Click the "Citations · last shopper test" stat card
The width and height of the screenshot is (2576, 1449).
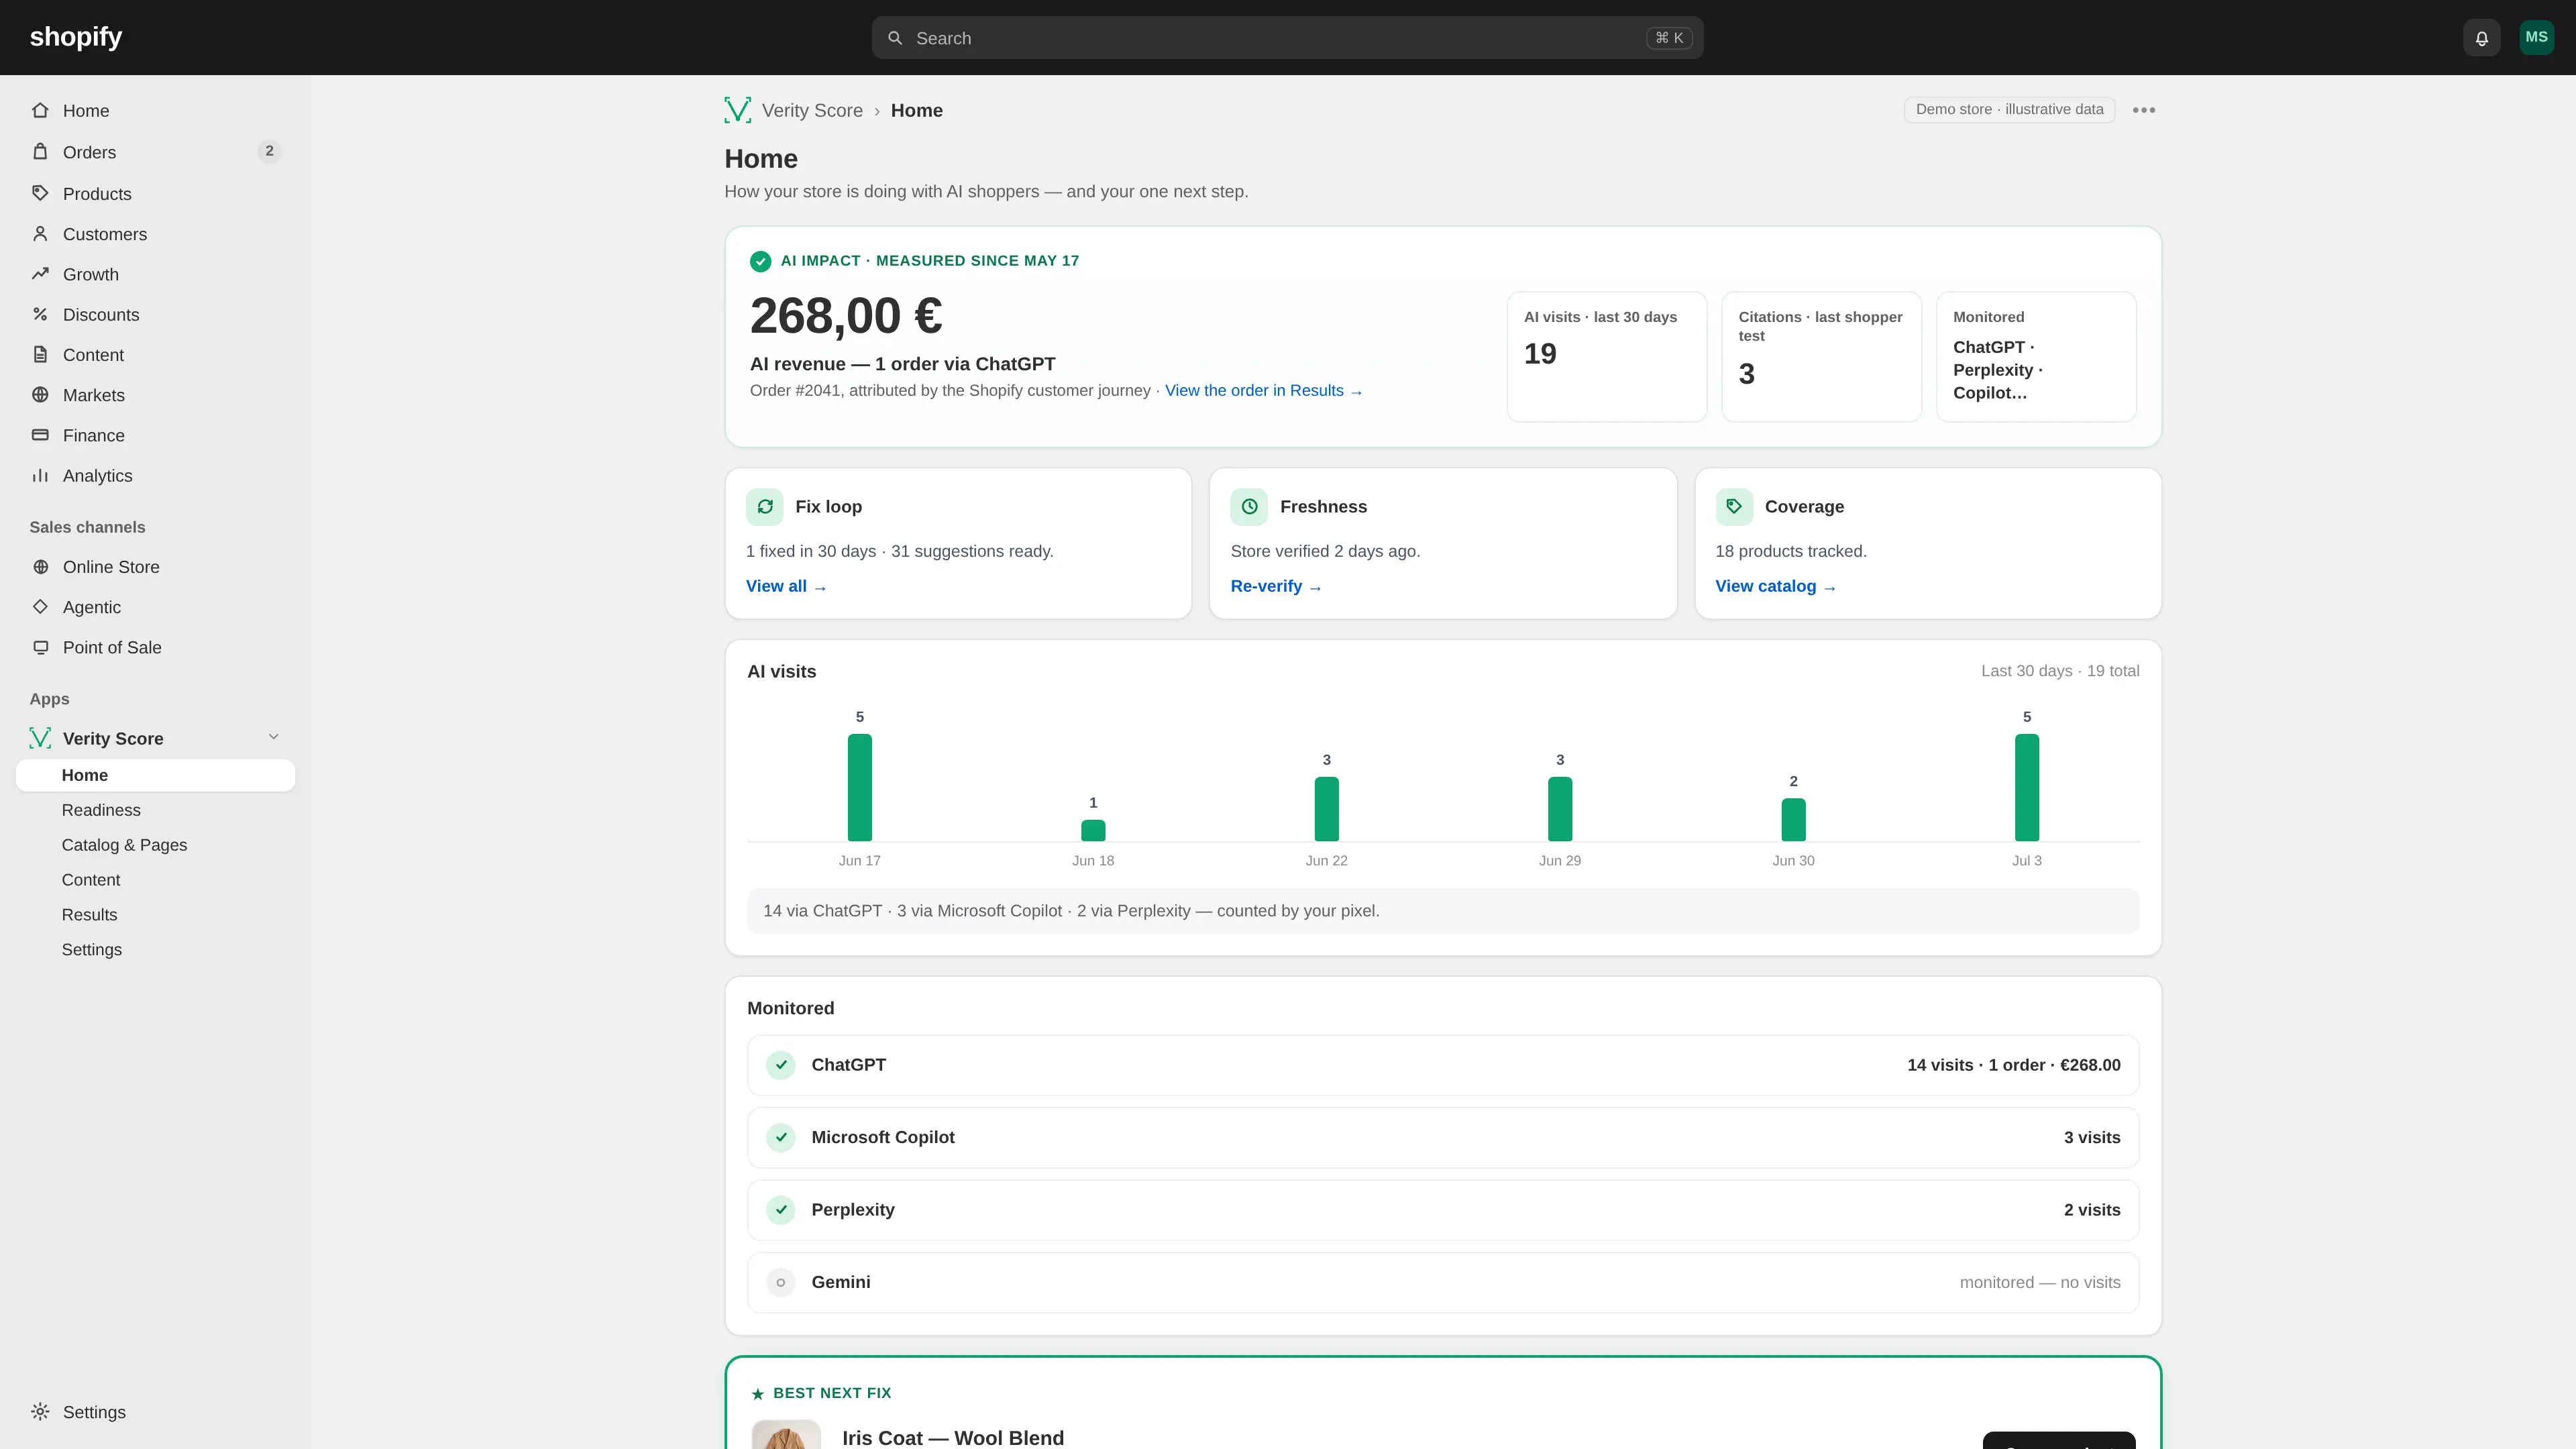pyautogui.click(x=1821, y=357)
